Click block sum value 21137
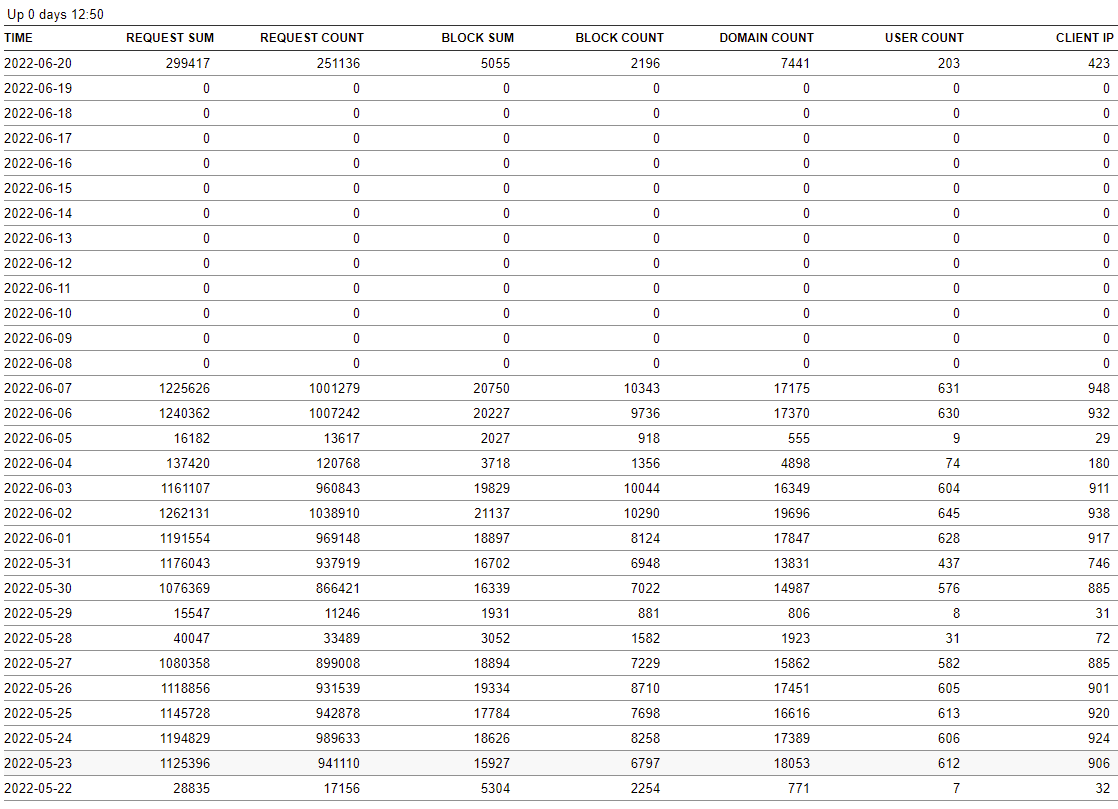This screenshot has width=1118, height=809. tap(491, 513)
